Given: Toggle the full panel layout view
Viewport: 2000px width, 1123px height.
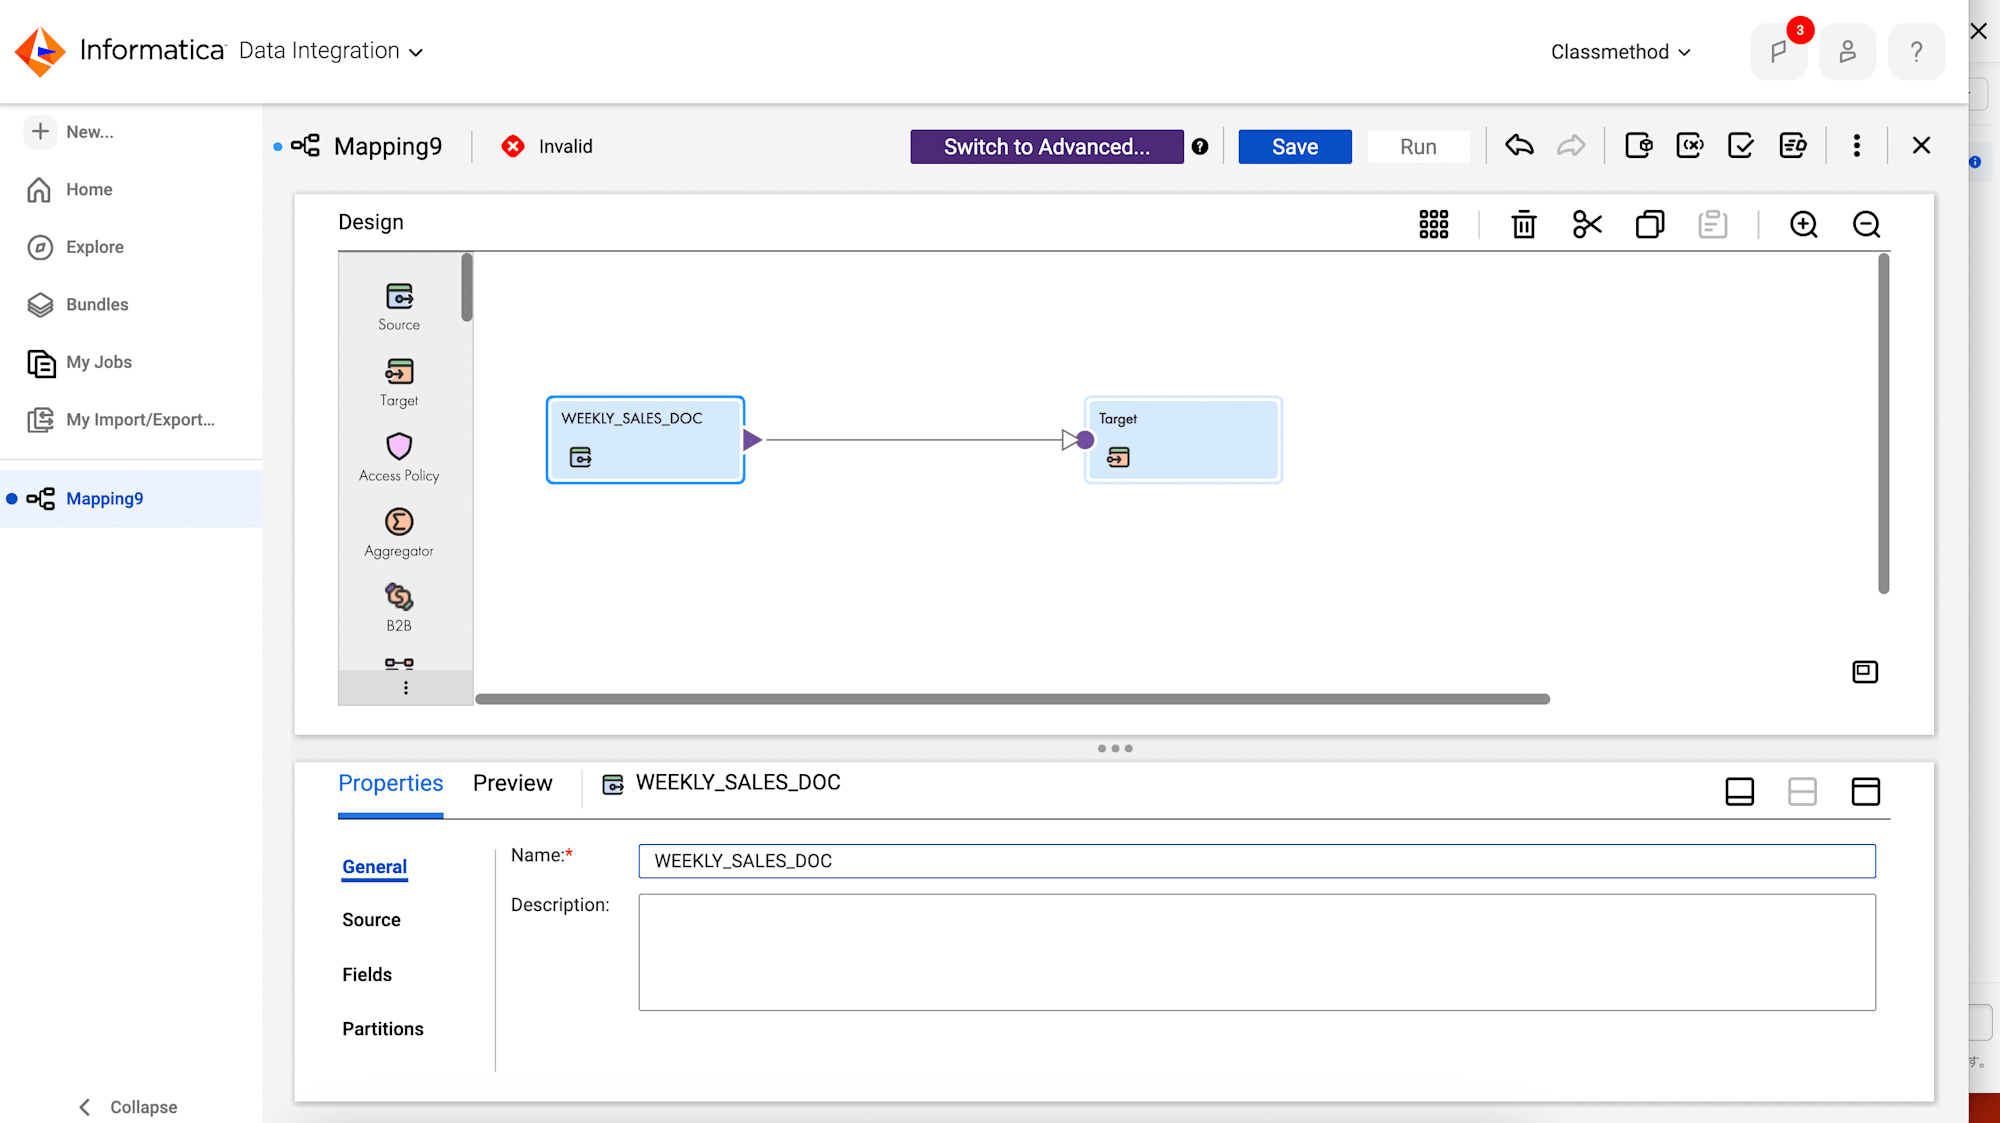Looking at the screenshot, I should coord(1865,792).
